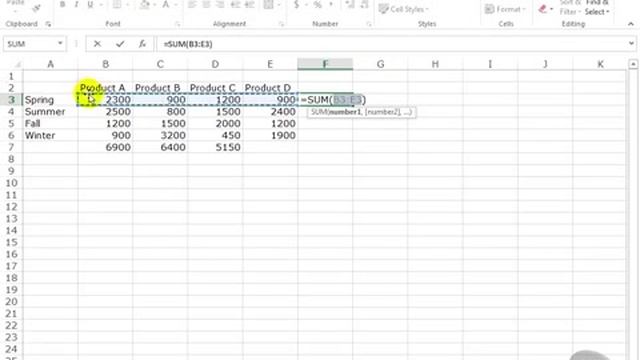The width and height of the screenshot is (640, 360).
Task: Select cell containing 2400
Action: (270, 111)
